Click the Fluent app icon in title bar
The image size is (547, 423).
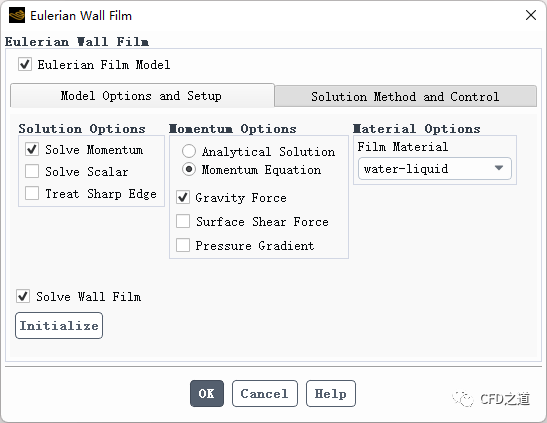pyautogui.click(x=17, y=16)
